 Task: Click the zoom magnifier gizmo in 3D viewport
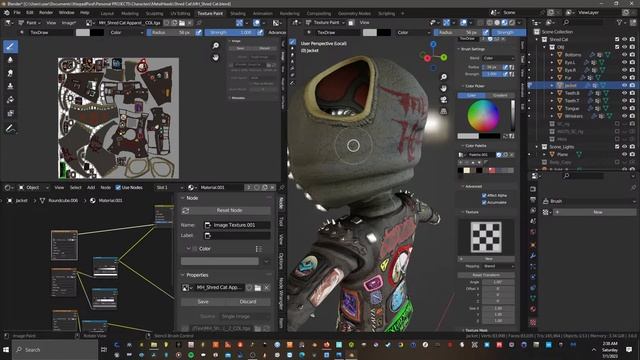(x=444, y=77)
